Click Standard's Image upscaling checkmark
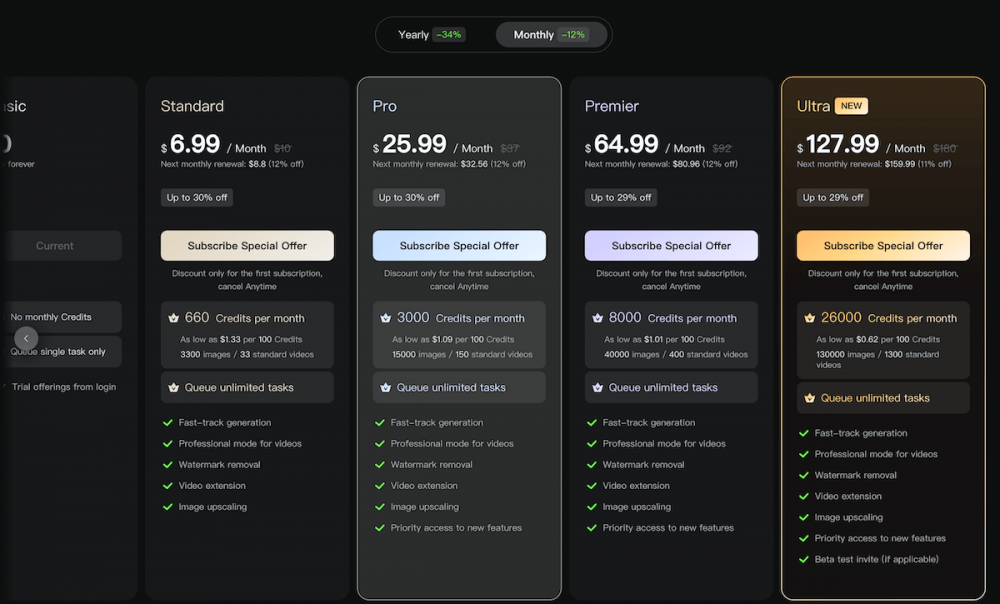 click(x=168, y=506)
